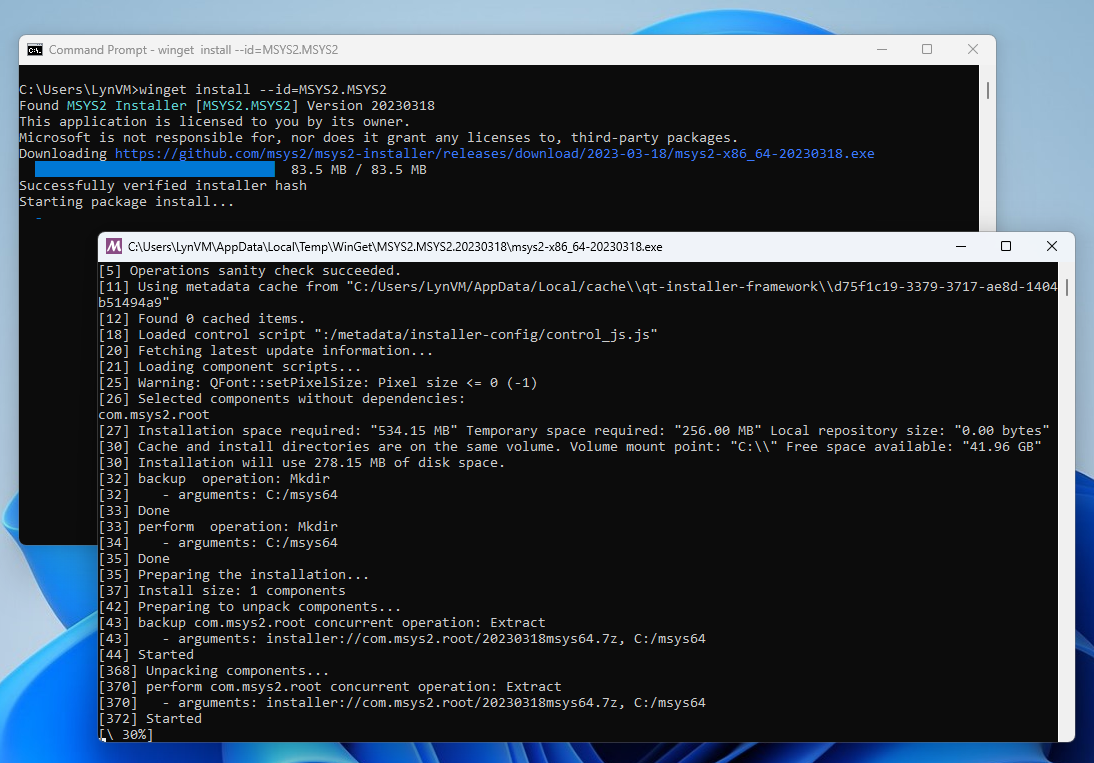Click the "Successfully verified installer hash" line

coord(165,185)
